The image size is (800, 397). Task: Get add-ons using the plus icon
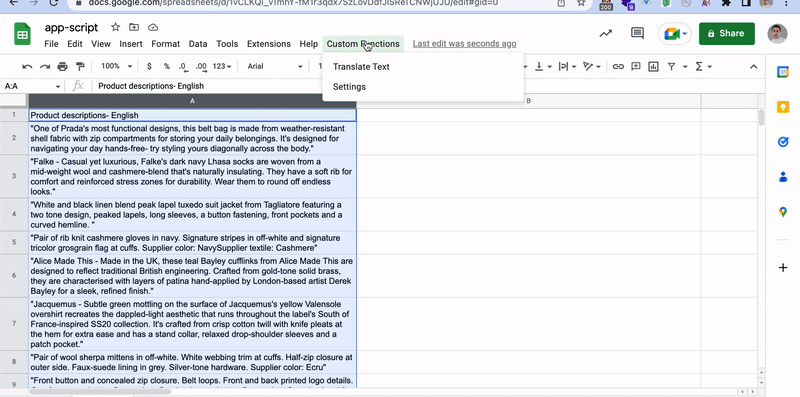tap(783, 267)
